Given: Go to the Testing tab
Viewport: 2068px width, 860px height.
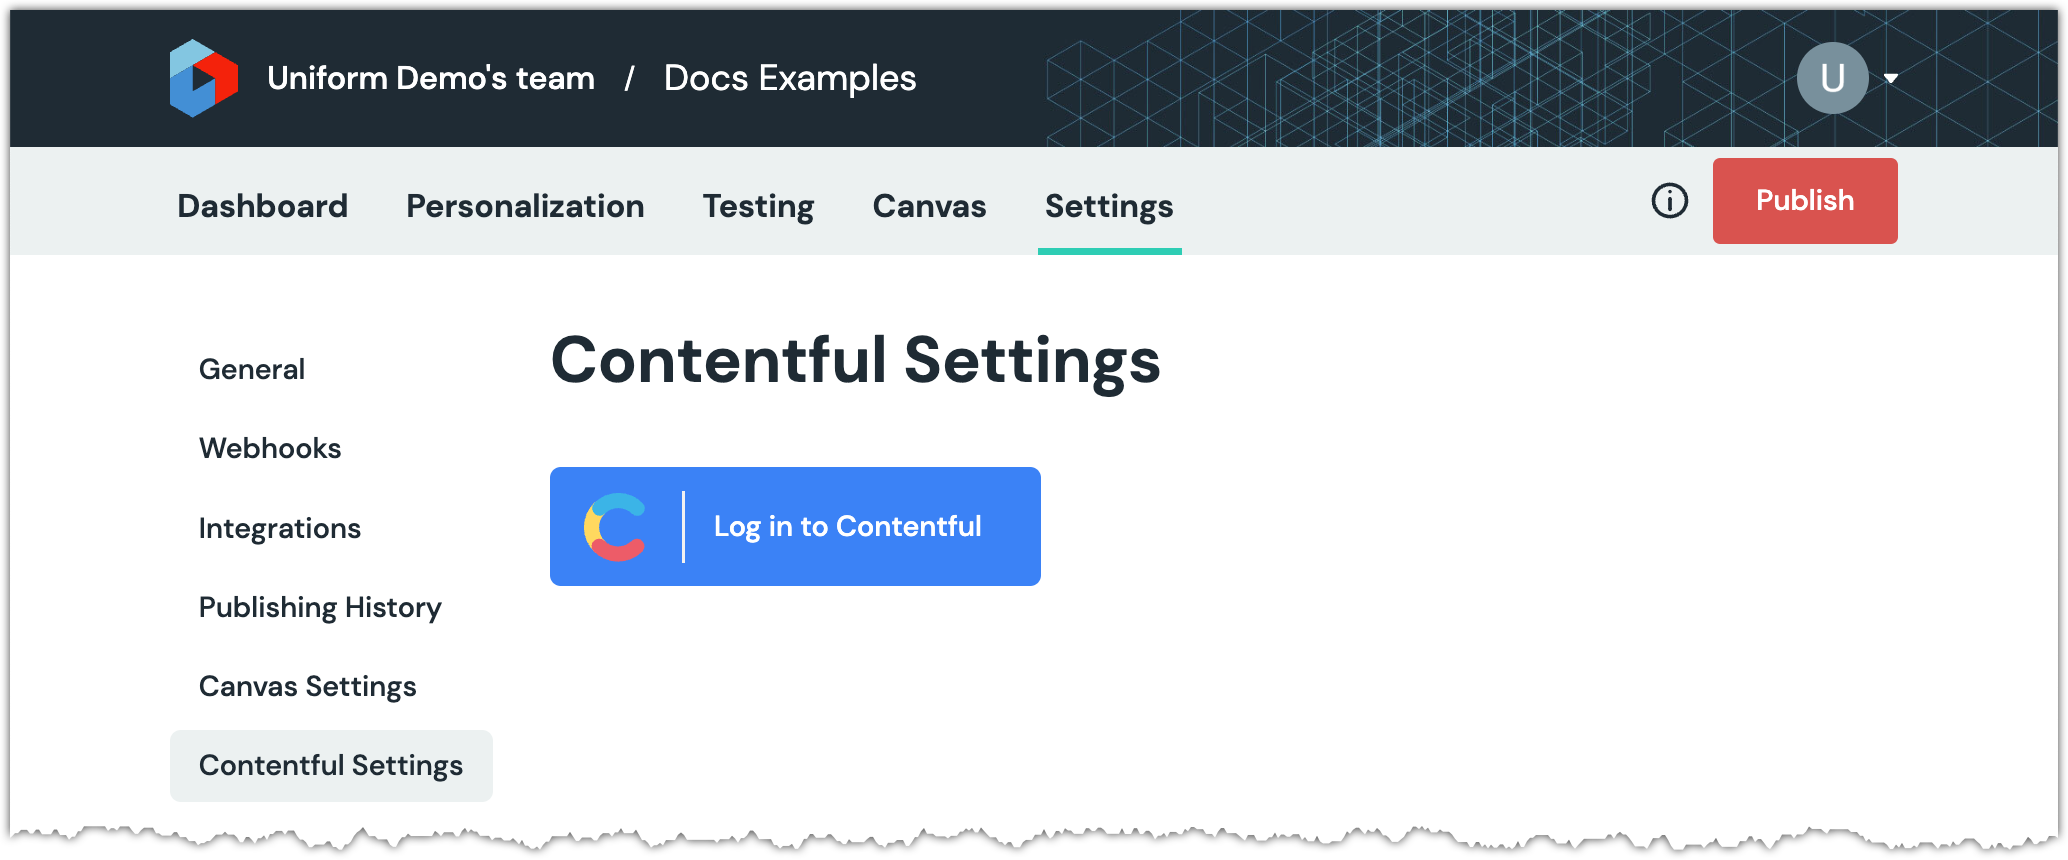Looking at the screenshot, I should click(758, 206).
